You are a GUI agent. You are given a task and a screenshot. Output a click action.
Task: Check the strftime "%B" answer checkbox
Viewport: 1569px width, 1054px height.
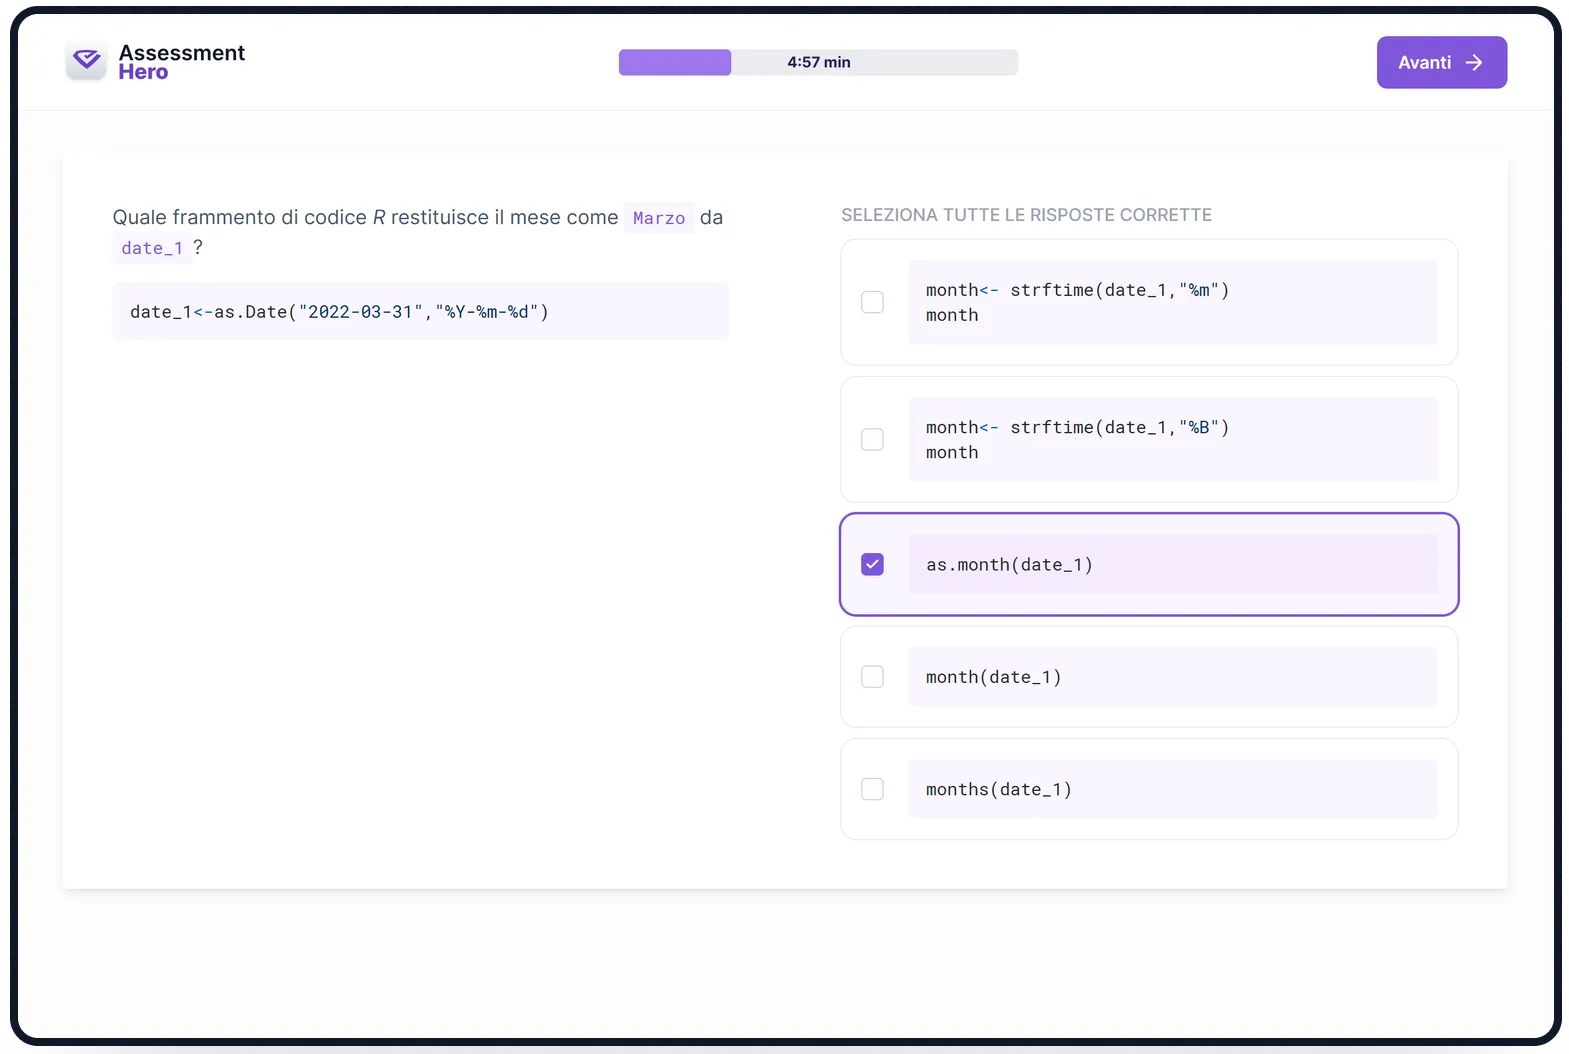(x=872, y=439)
